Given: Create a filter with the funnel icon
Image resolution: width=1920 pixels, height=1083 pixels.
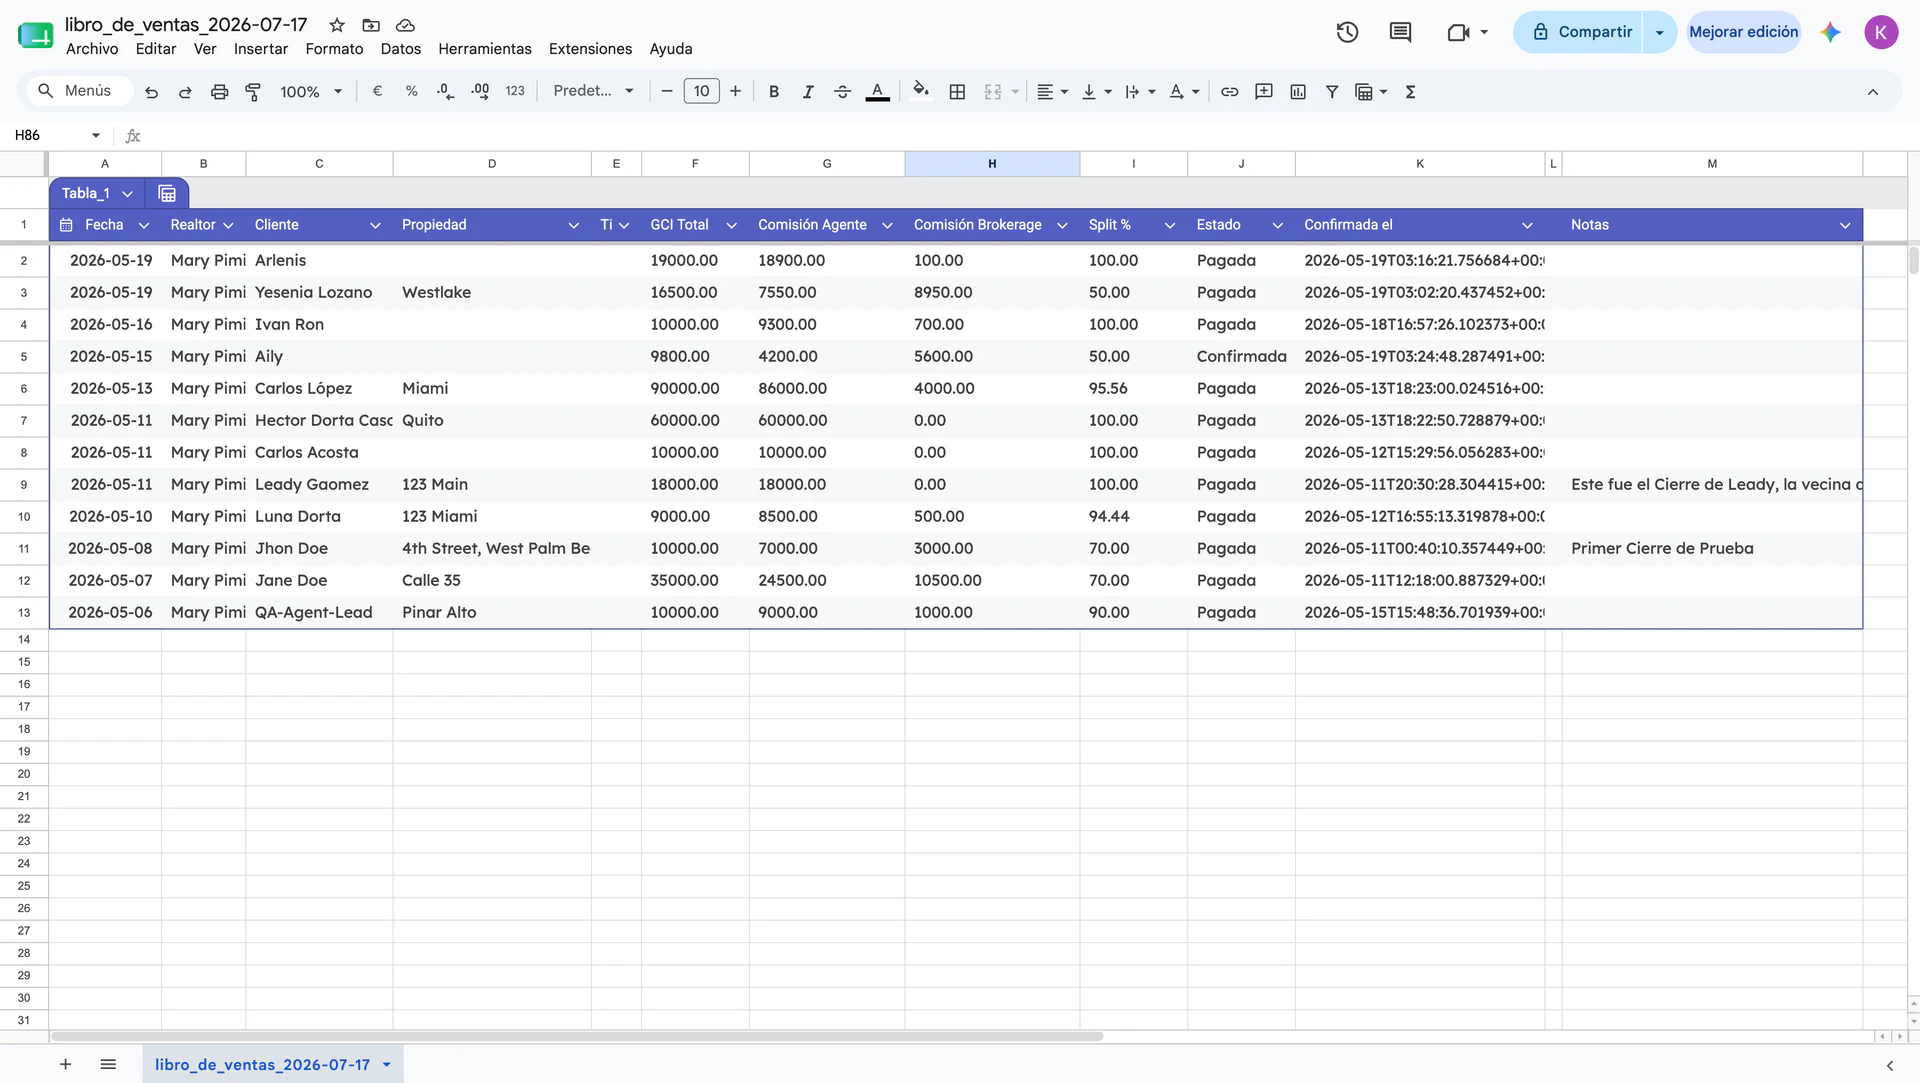Looking at the screenshot, I should pos(1332,91).
